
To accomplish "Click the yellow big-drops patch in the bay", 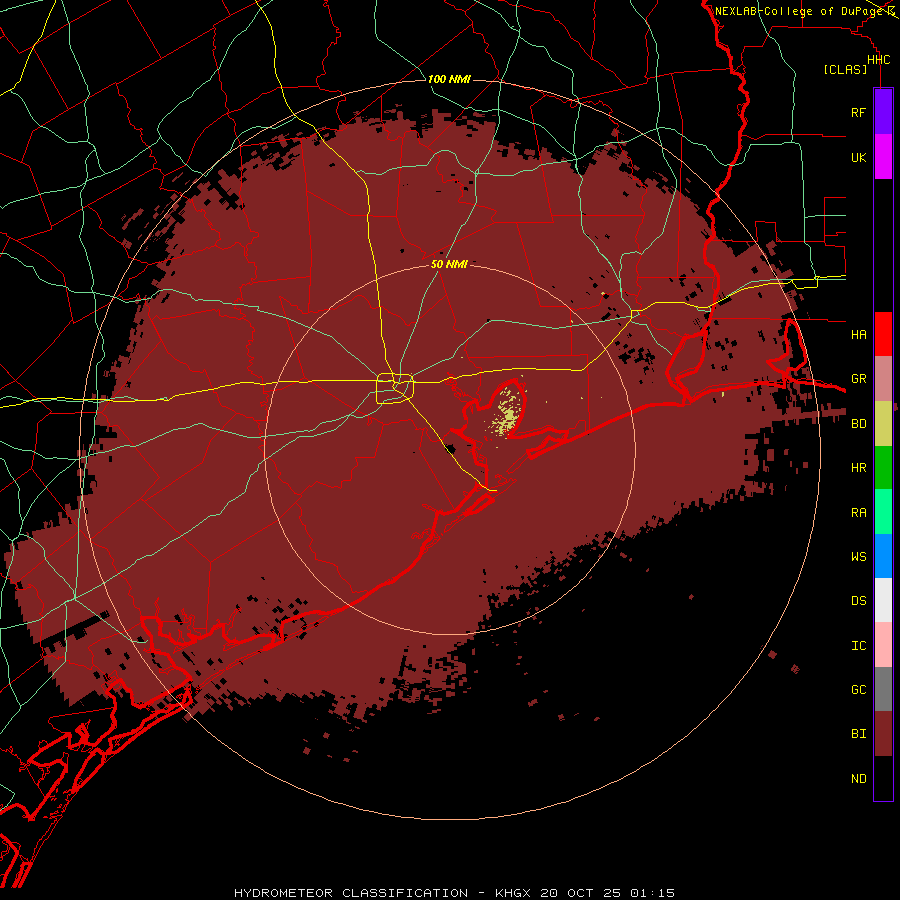I will point(506,412).
